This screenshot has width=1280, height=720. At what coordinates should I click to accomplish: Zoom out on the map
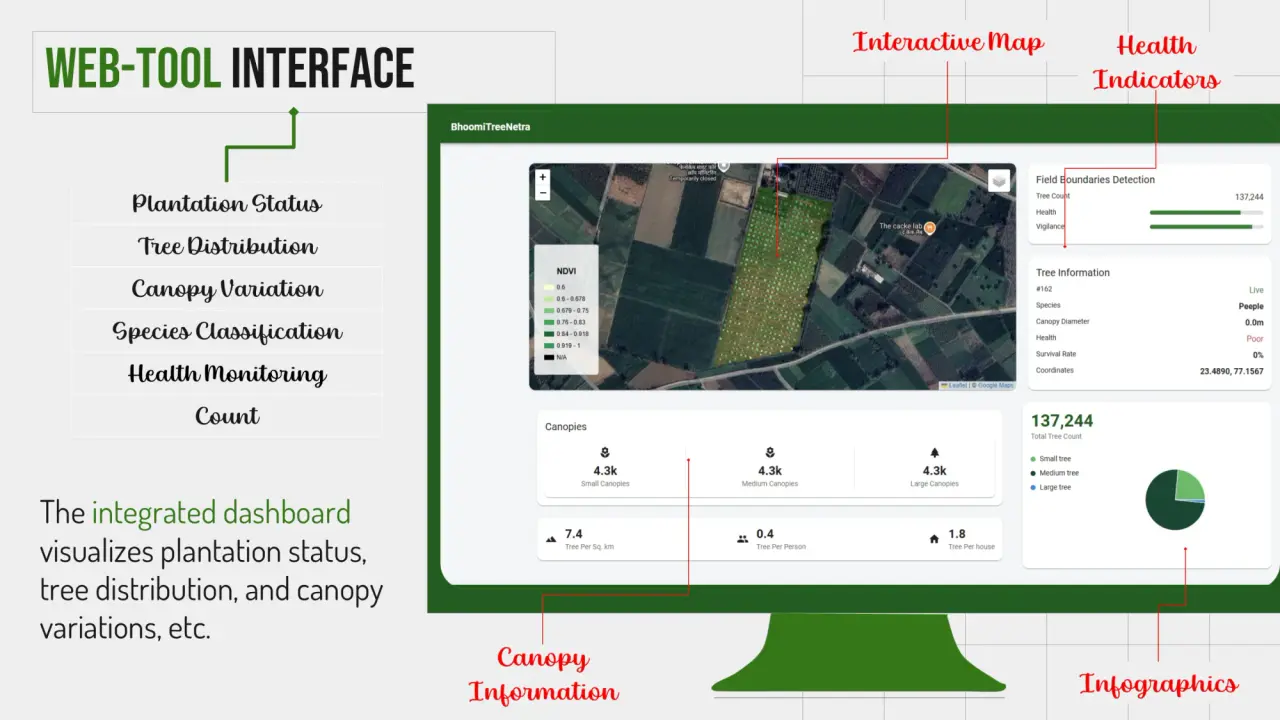pos(543,193)
